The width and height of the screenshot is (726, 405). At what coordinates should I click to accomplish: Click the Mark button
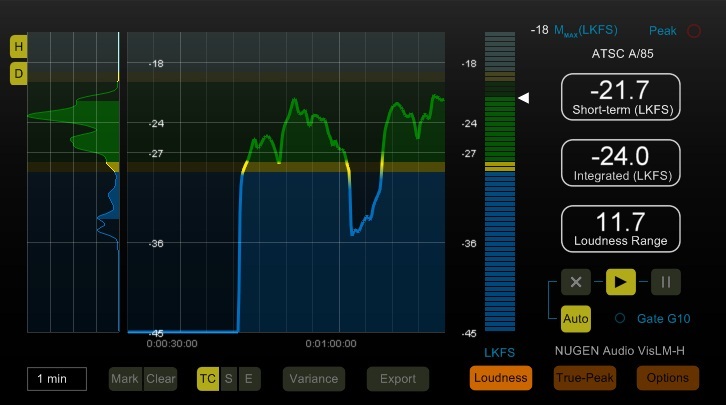pyautogui.click(x=125, y=379)
